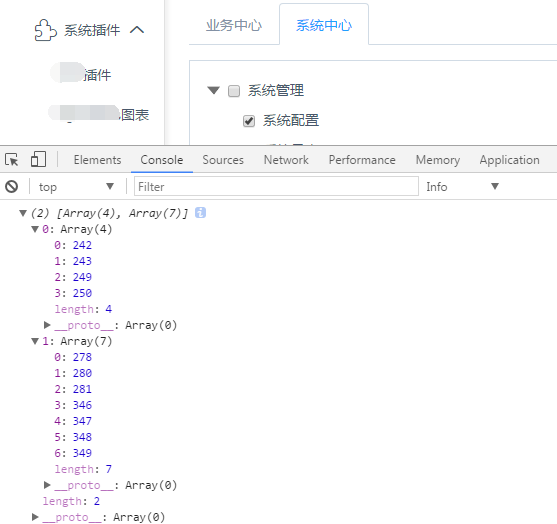Open the Sources tab

point(223,160)
